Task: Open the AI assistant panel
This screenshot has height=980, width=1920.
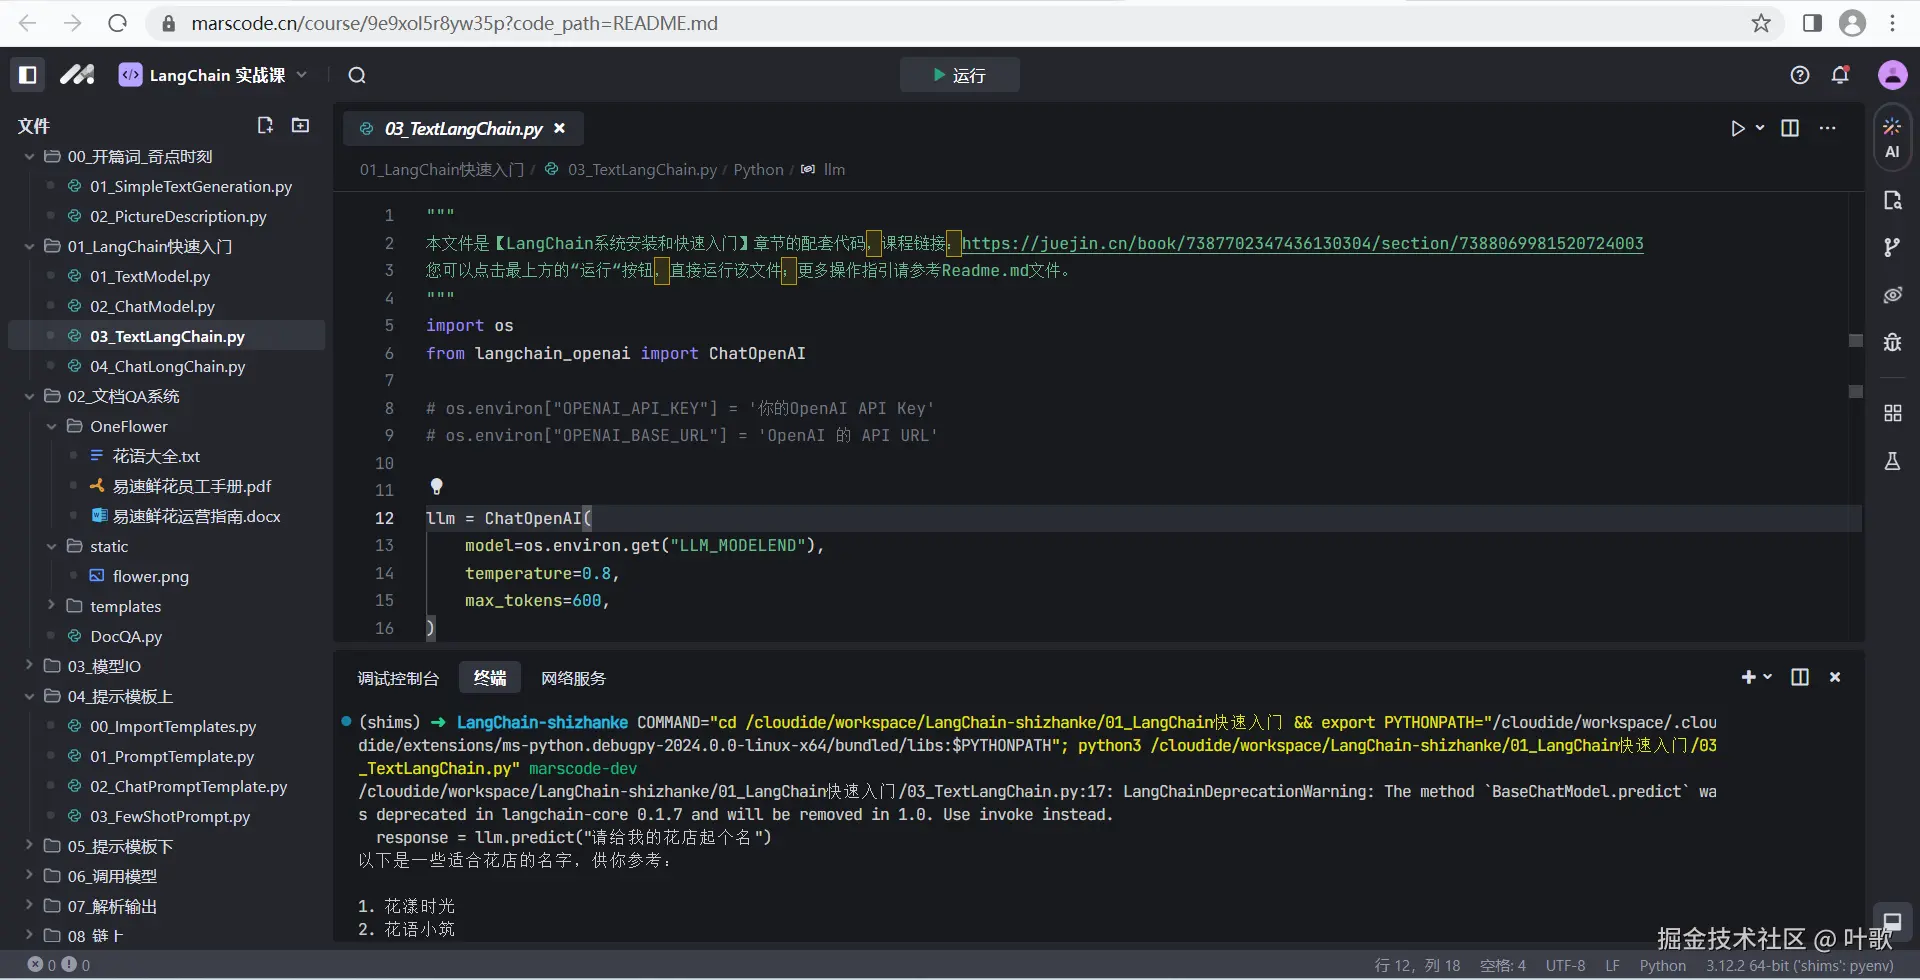Action: tap(1892, 138)
